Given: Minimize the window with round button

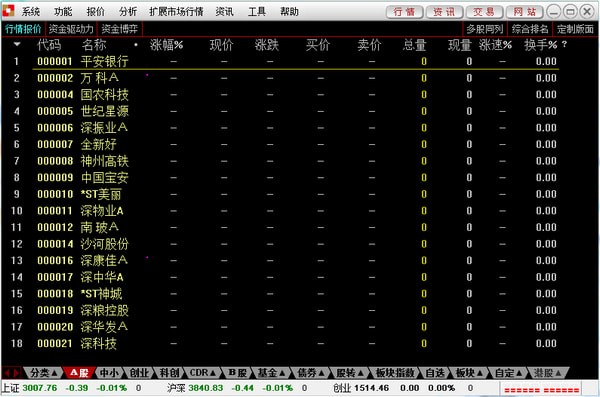Looking at the screenshot, I should [x=553, y=12].
